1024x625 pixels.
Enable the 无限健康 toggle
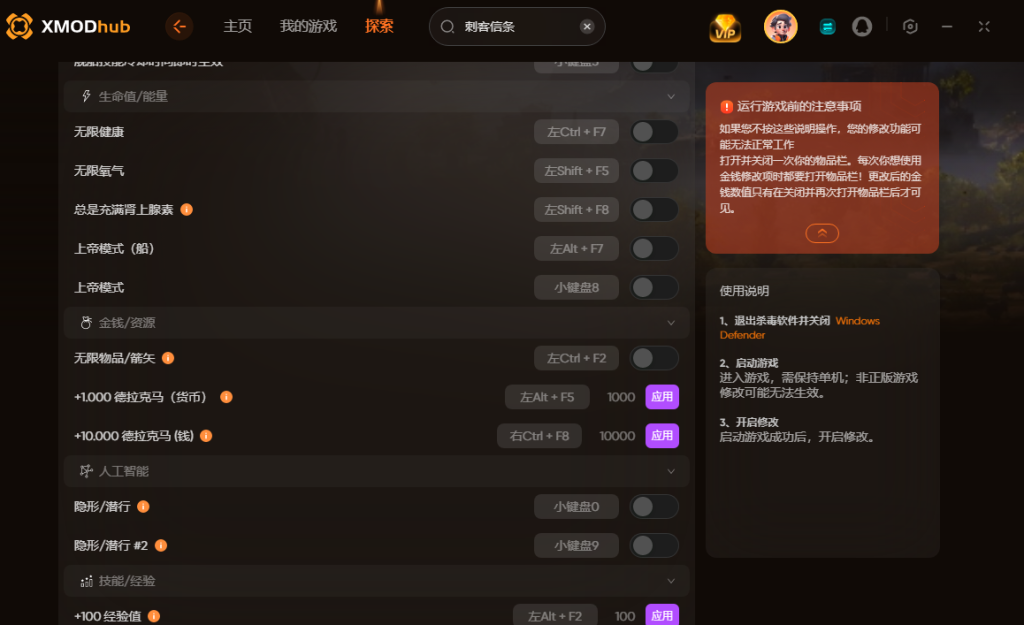point(654,132)
